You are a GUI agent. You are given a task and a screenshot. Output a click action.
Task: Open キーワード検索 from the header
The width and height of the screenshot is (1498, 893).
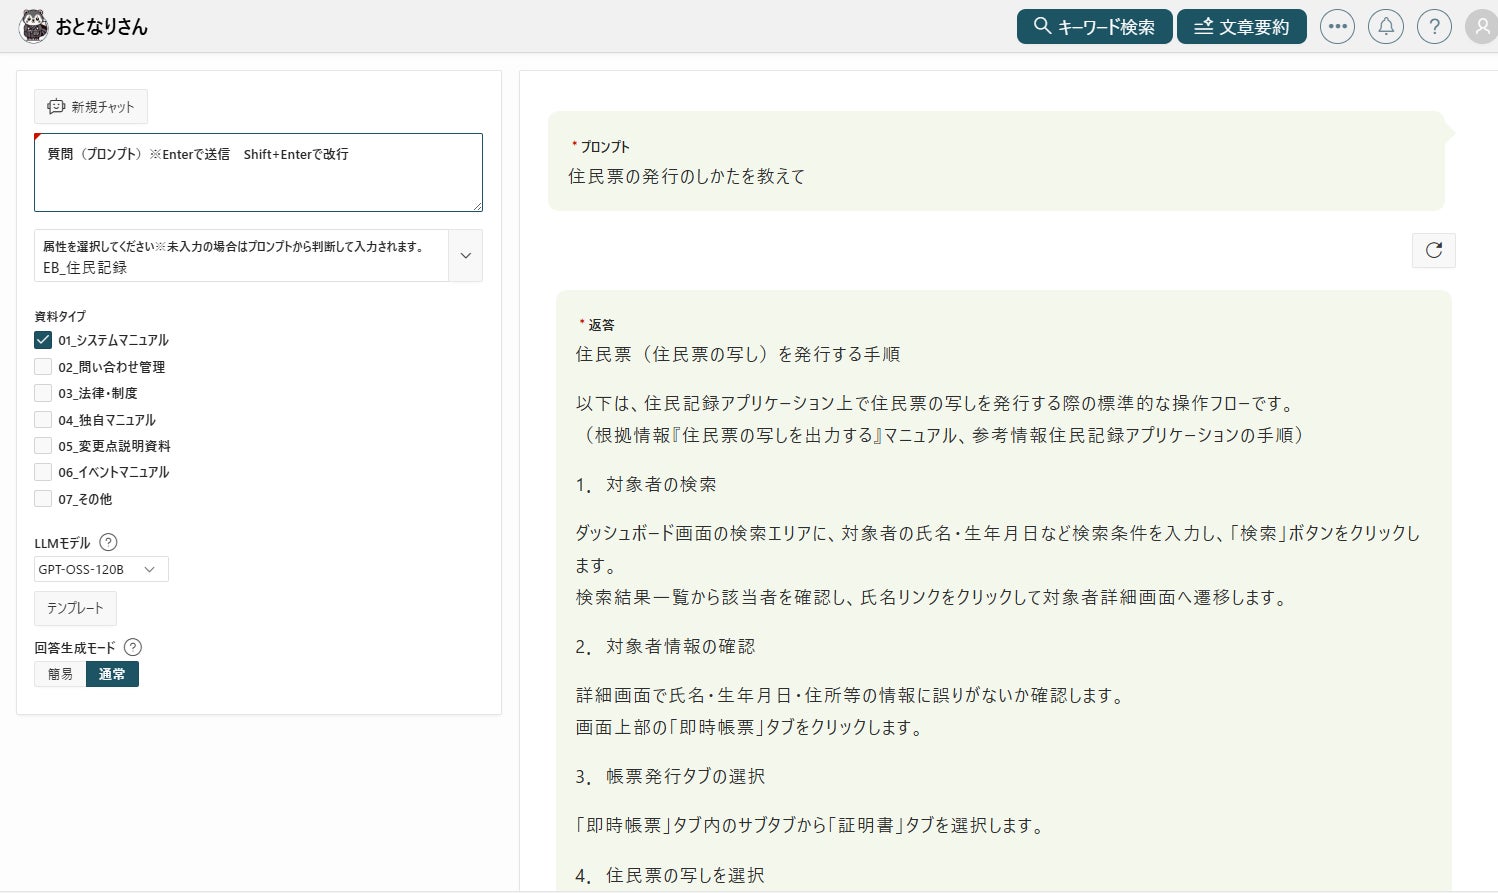click(1094, 27)
